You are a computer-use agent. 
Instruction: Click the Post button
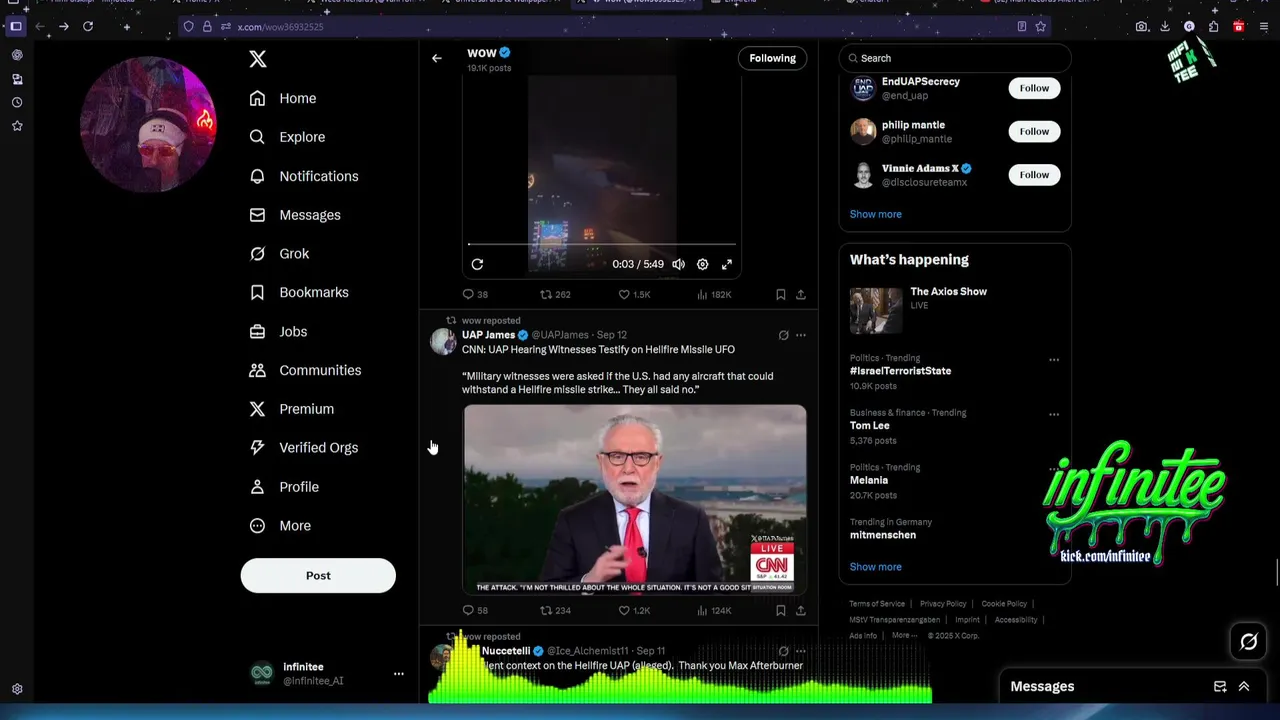pyautogui.click(x=318, y=575)
